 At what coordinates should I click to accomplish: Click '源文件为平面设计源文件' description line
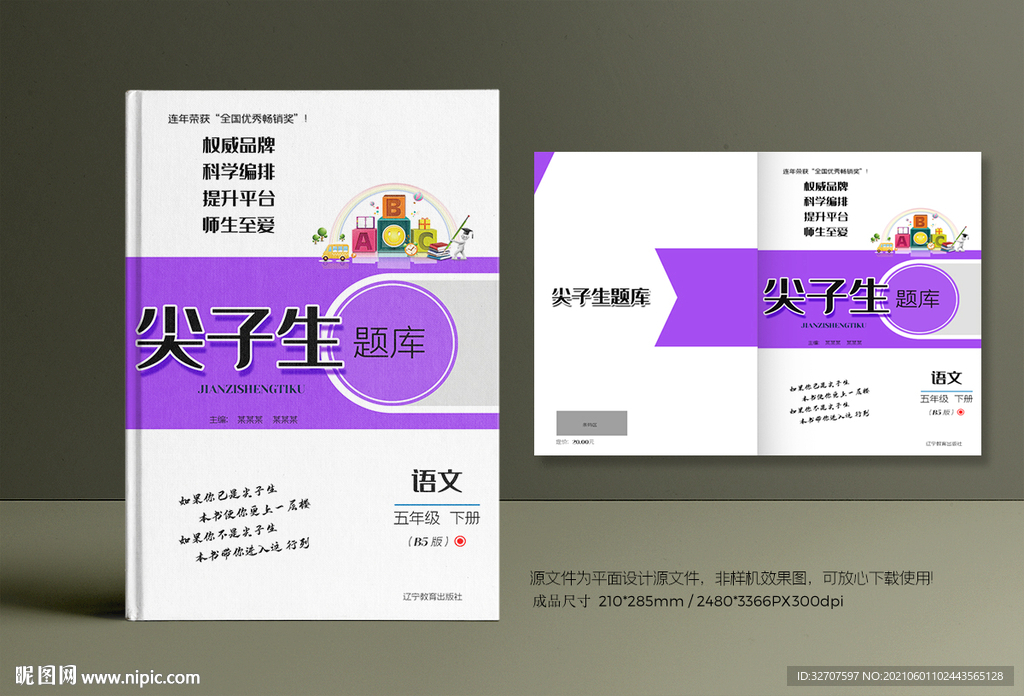click(731, 578)
